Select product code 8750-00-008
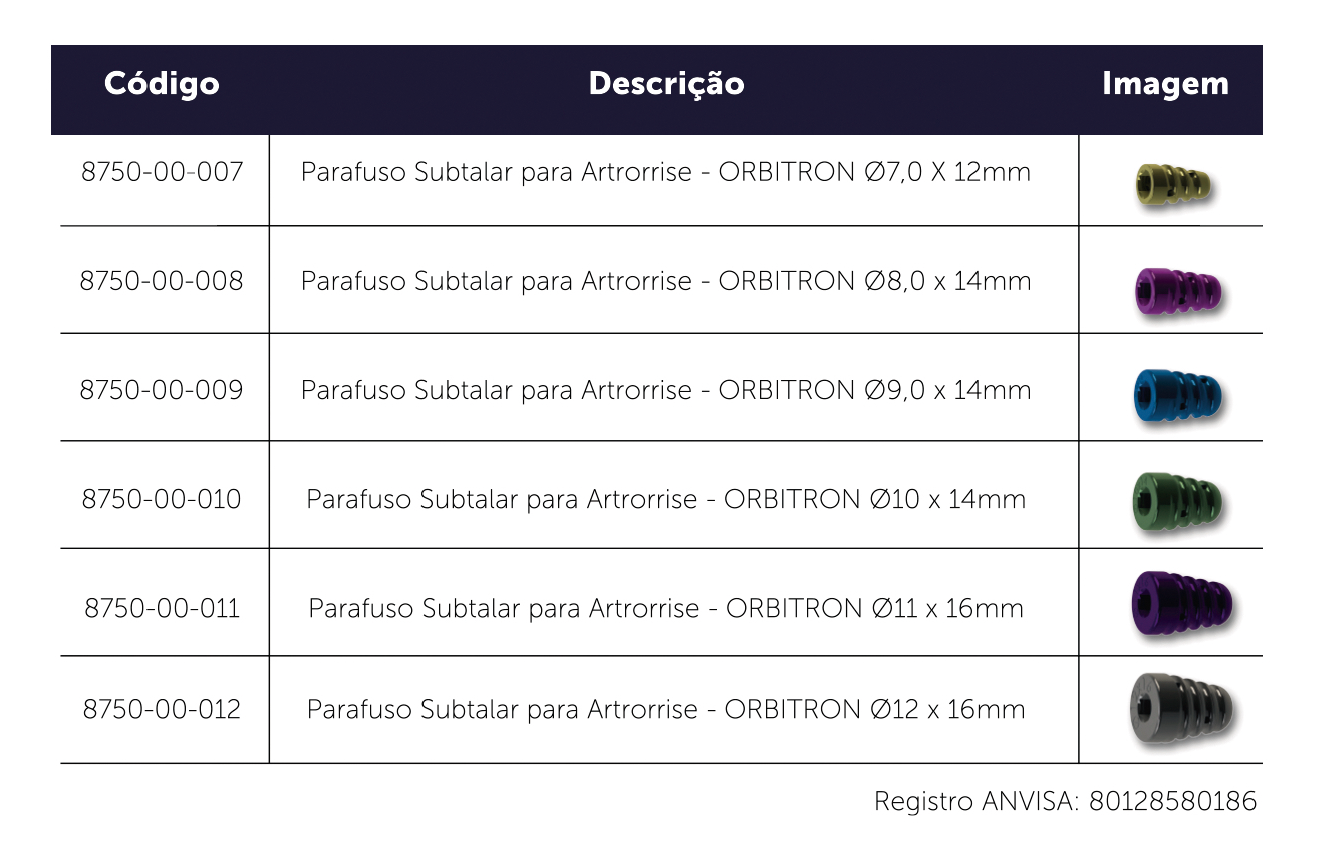 click(161, 281)
